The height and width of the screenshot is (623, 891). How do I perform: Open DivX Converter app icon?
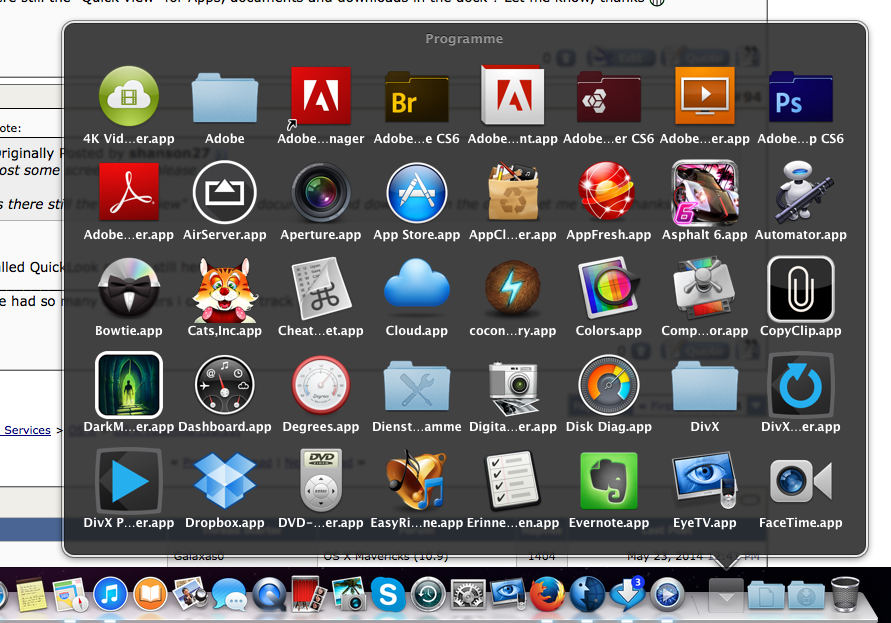(x=801, y=385)
